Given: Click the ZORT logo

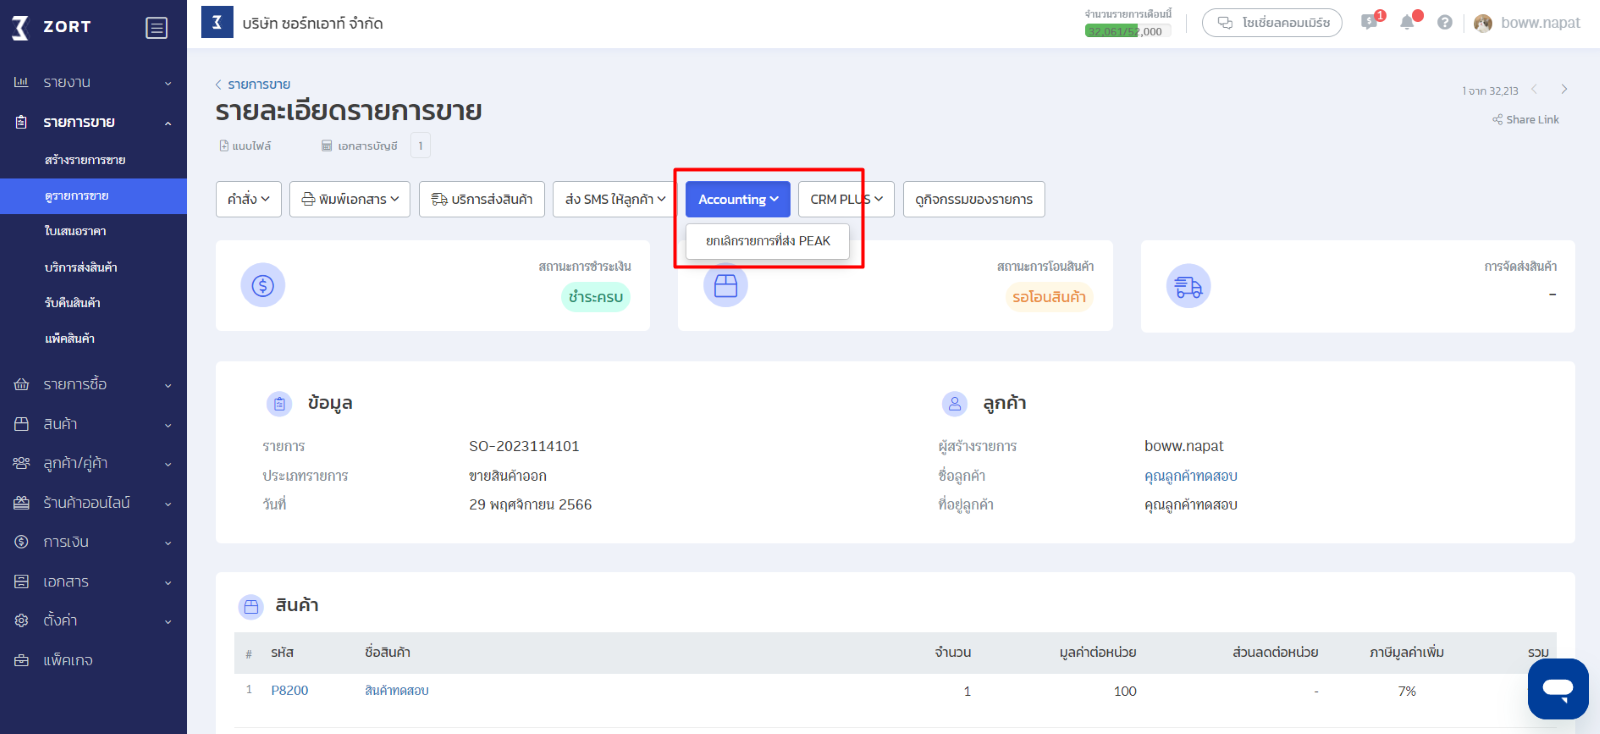Looking at the screenshot, I should 52,27.
